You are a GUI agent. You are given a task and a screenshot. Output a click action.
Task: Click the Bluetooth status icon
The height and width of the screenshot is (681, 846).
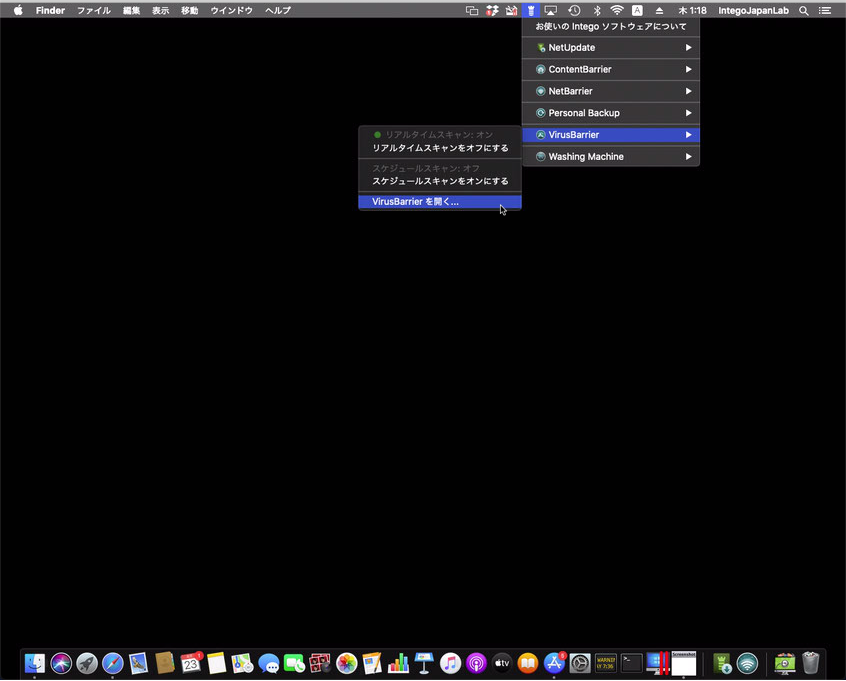597,10
